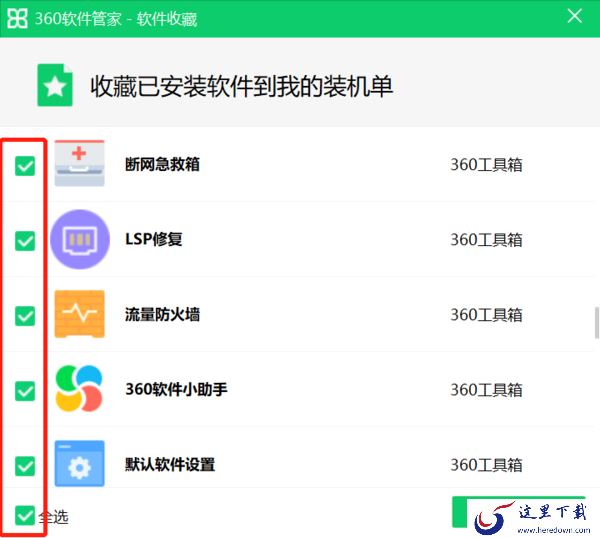This screenshot has width=600, height=538.
Task: Close the 软件收藏 dialog window
Action: (x=575, y=16)
